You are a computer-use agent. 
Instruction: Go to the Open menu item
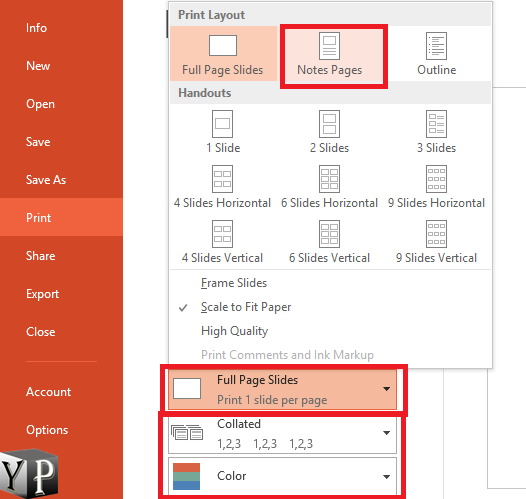pyautogui.click(x=61, y=104)
